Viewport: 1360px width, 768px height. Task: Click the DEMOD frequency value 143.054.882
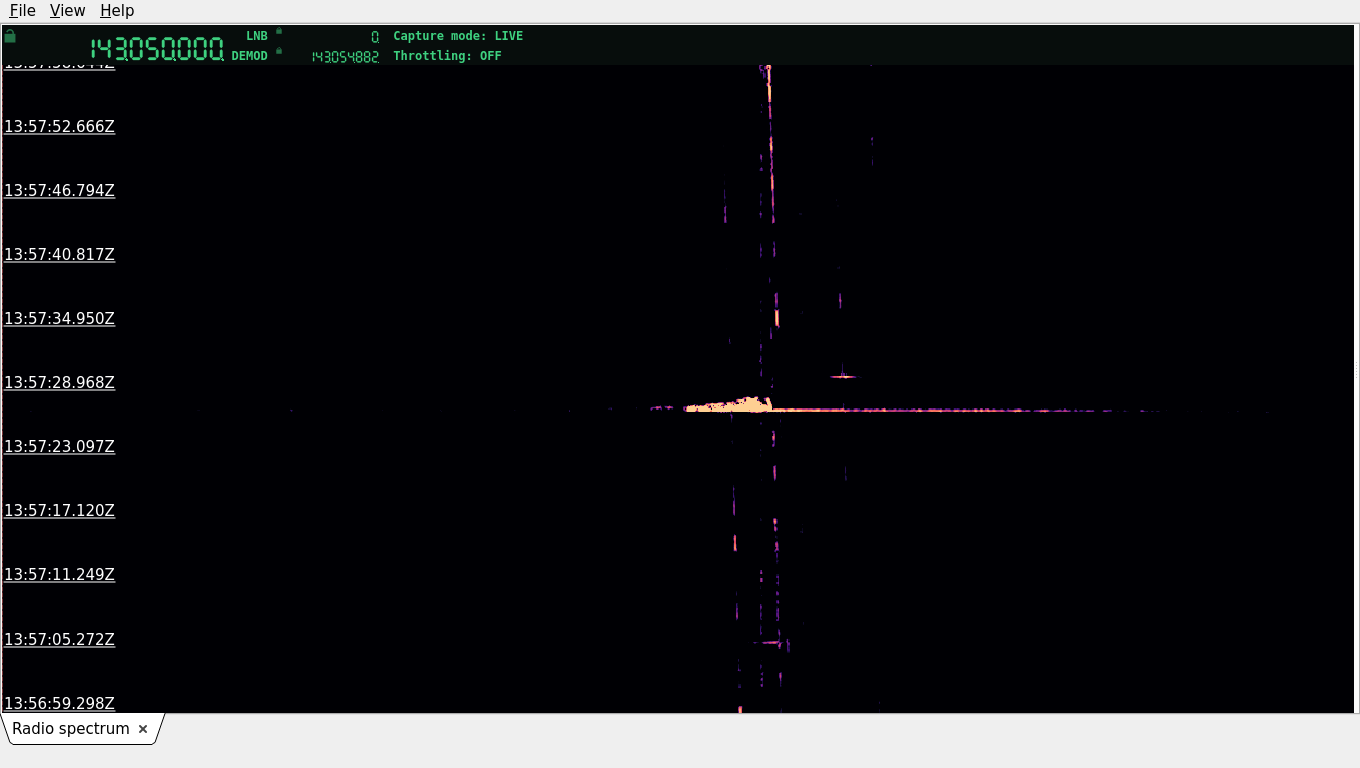(345, 57)
